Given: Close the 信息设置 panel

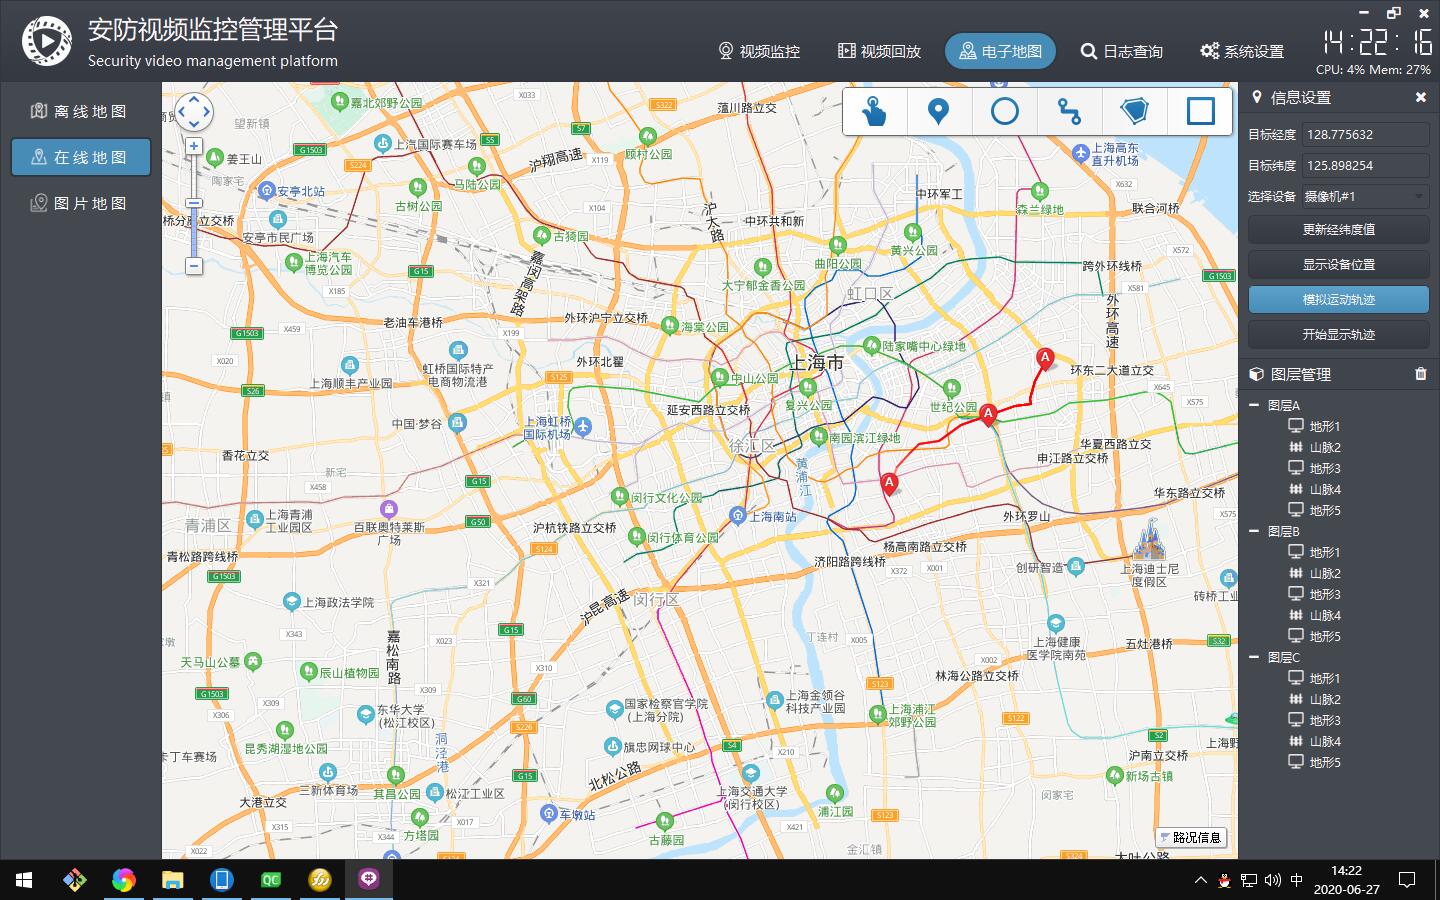Looking at the screenshot, I should tap(1420, 97).
